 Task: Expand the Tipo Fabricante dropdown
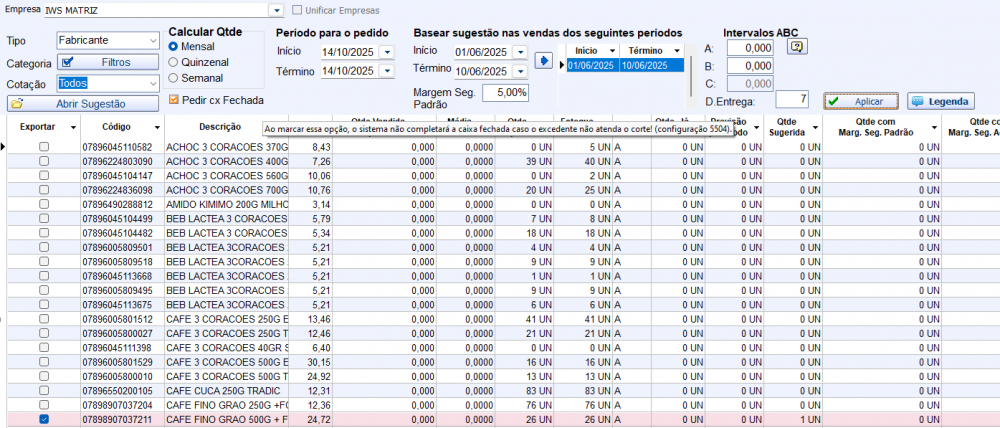[x=151, y=41]
